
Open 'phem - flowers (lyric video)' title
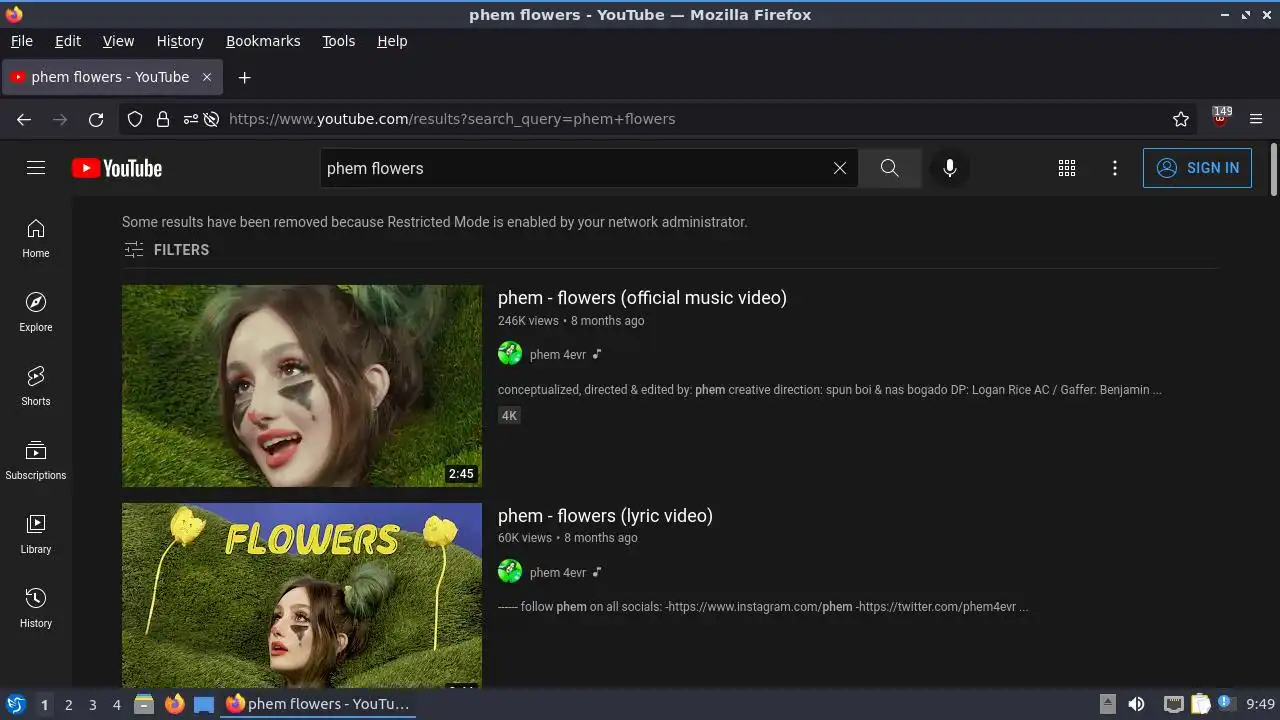click(605, 516)
